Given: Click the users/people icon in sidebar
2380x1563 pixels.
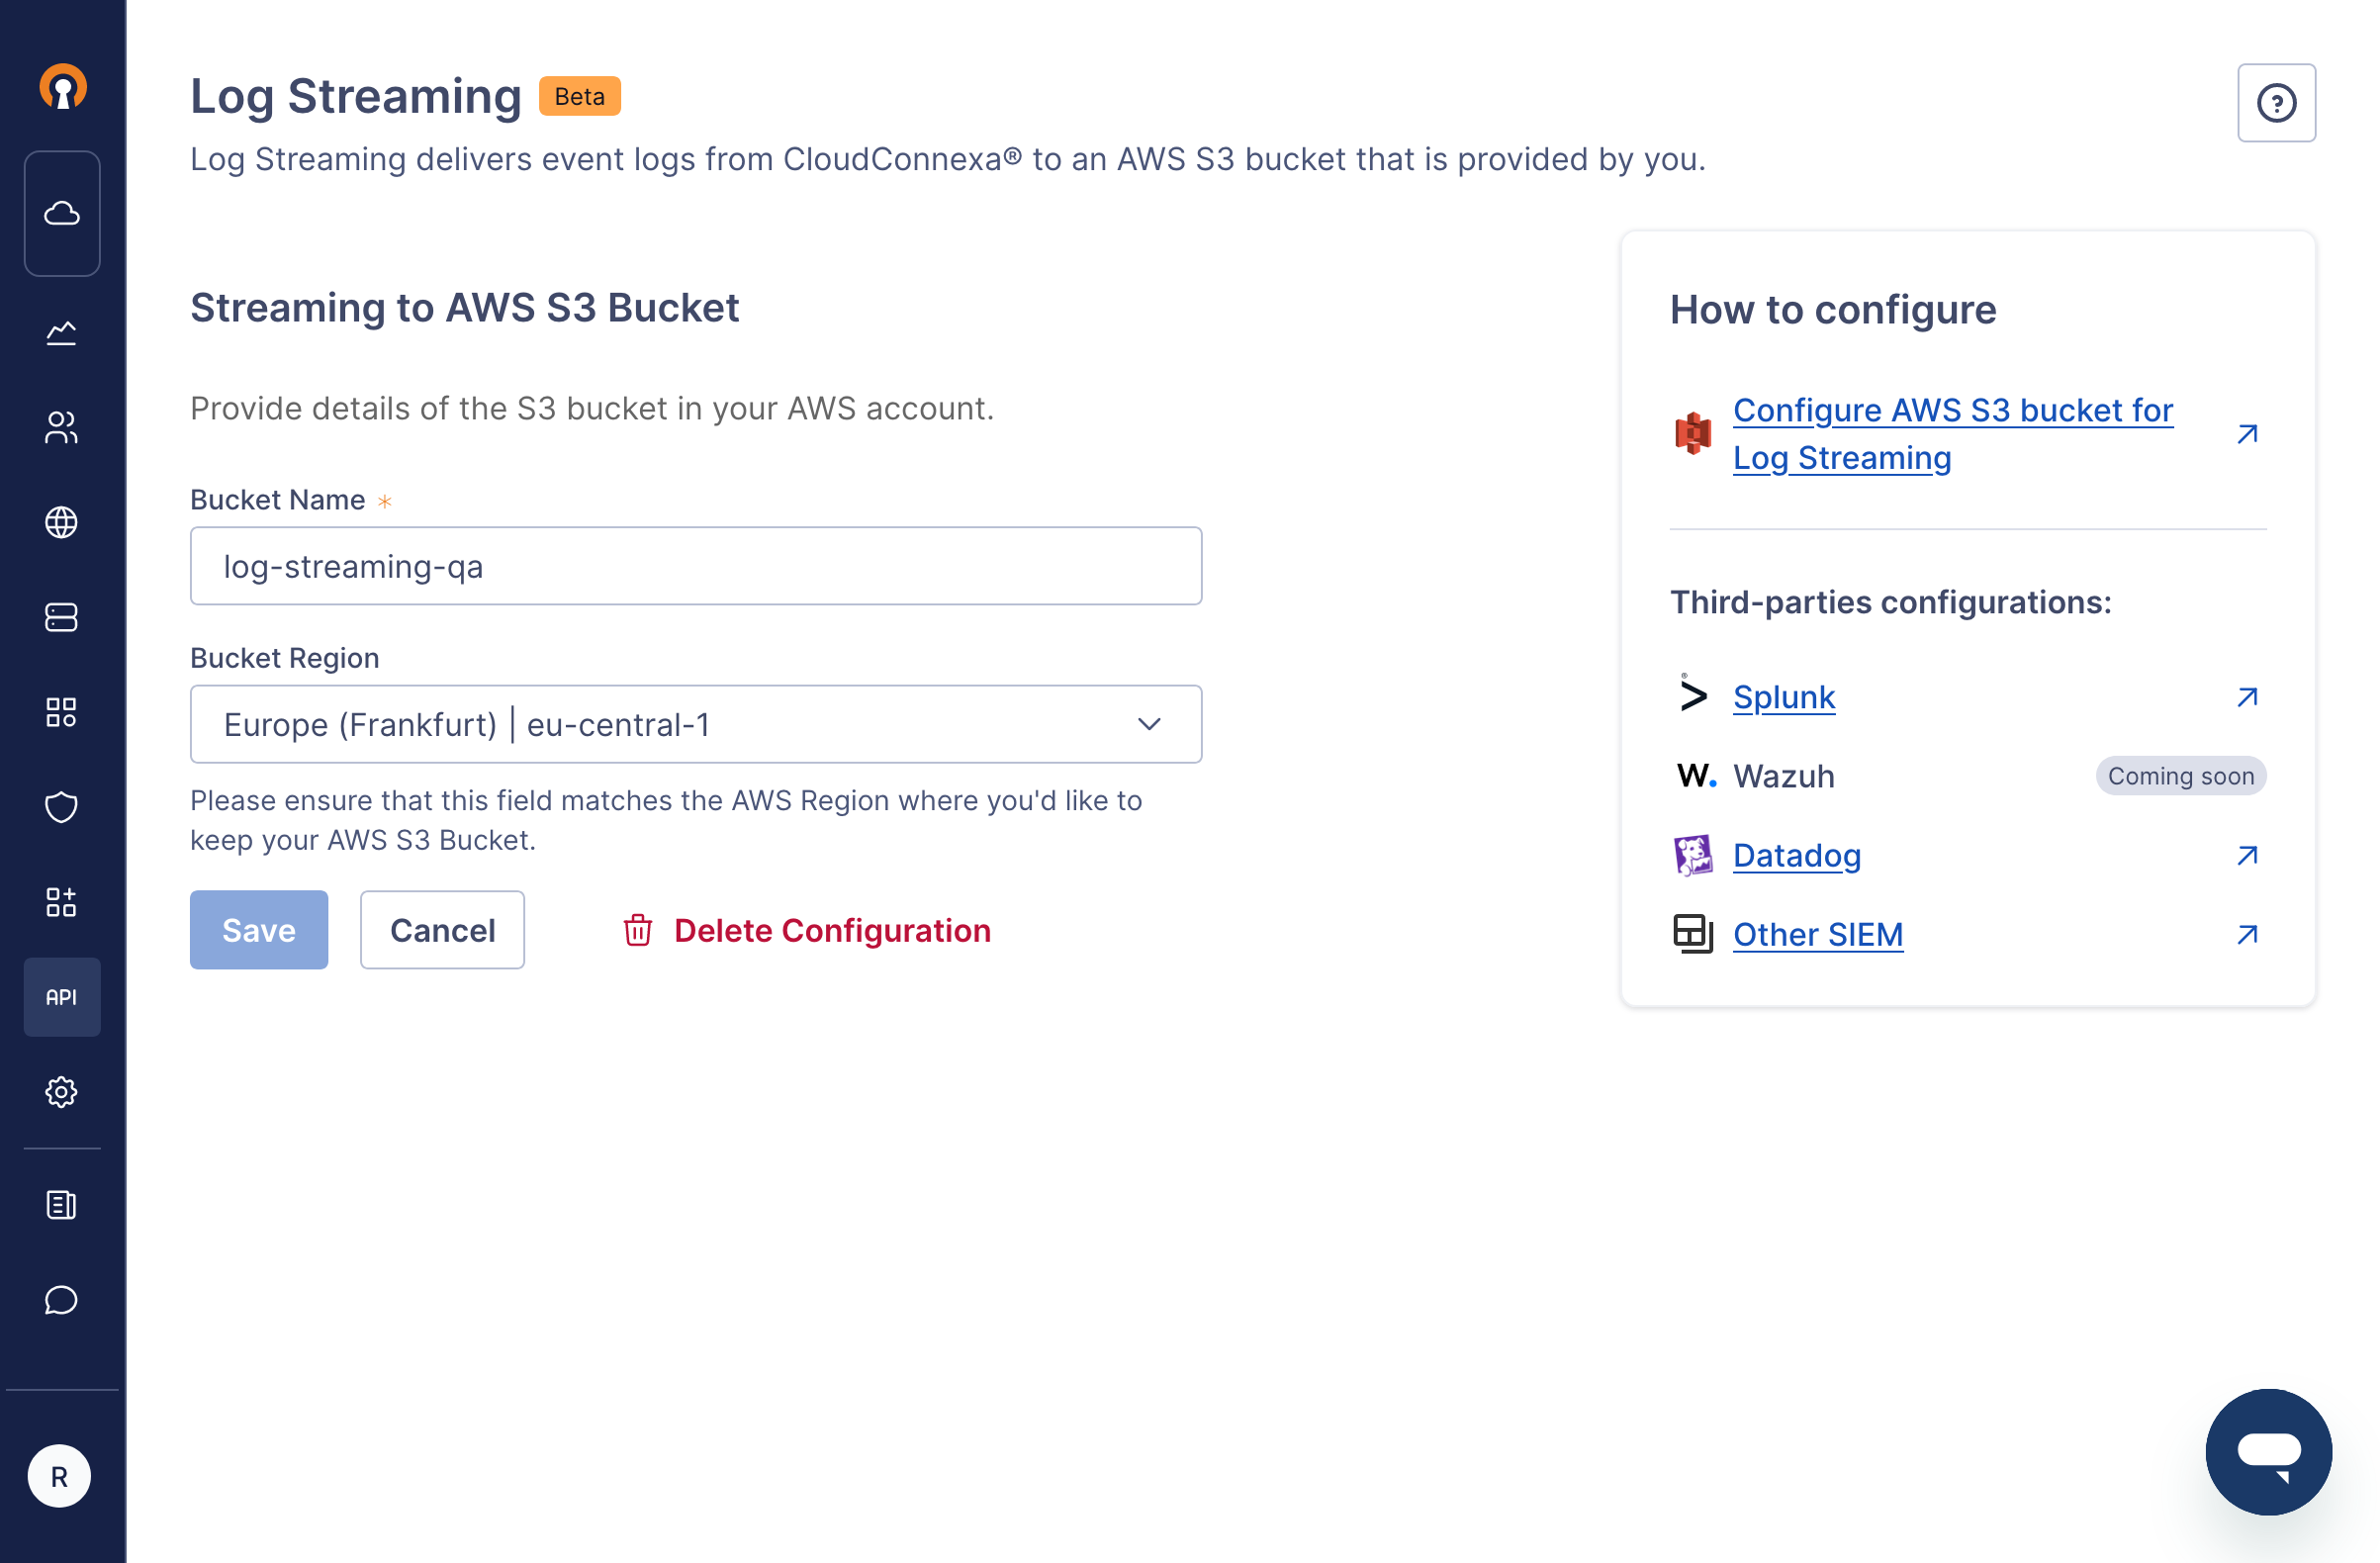Looking at the screenshot, I should point(59,427).
